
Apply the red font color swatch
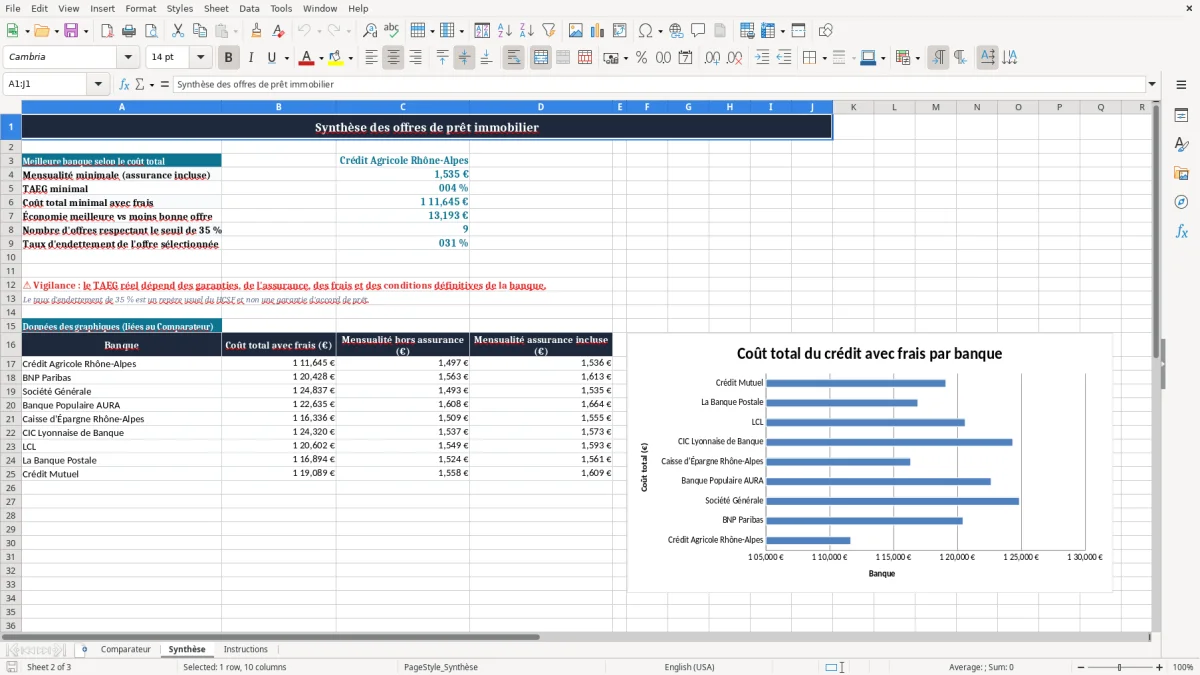click(306, 58)
